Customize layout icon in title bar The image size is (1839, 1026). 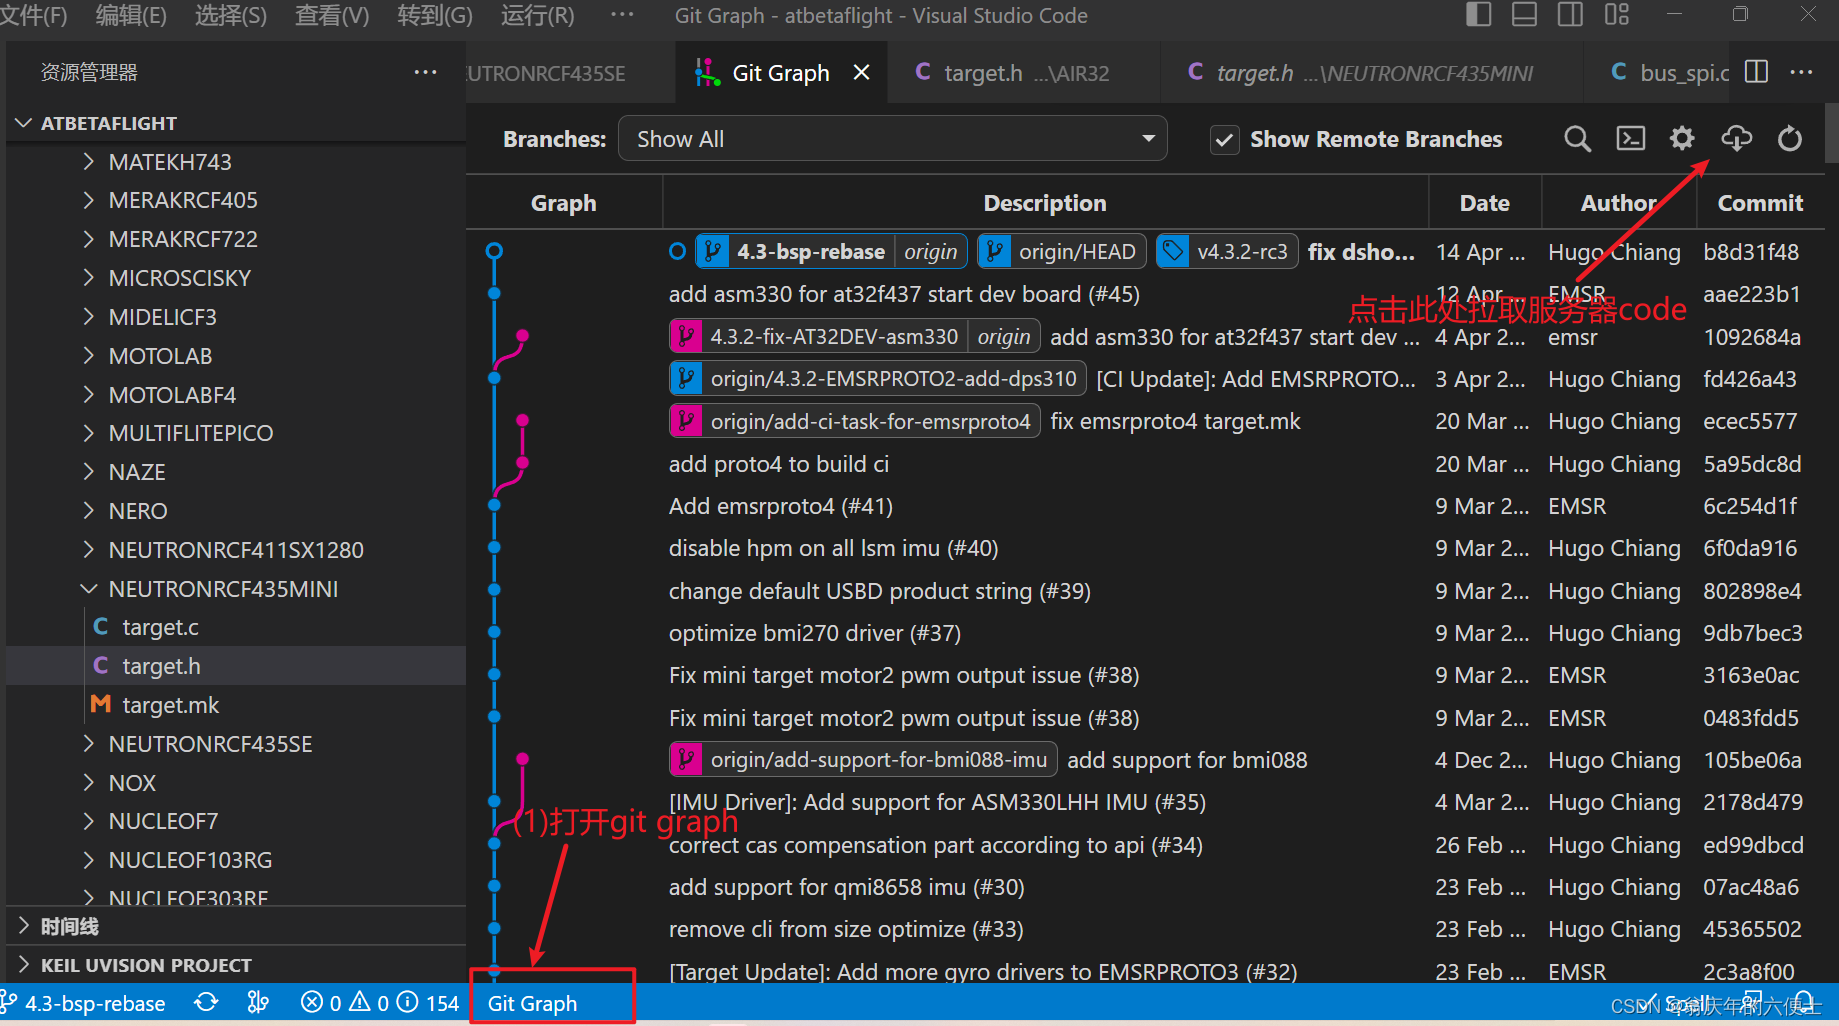[x=1616, y=15]
